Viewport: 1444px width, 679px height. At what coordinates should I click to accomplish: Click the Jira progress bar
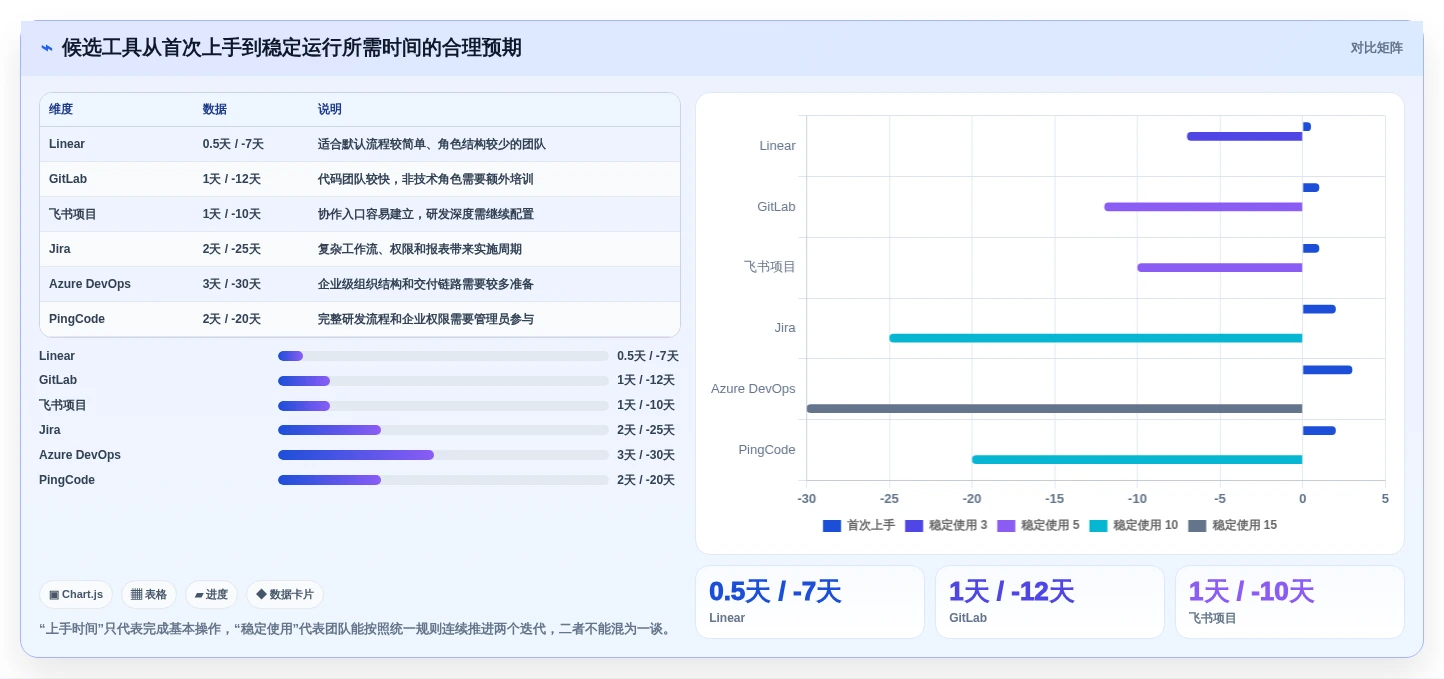[443, 430]
